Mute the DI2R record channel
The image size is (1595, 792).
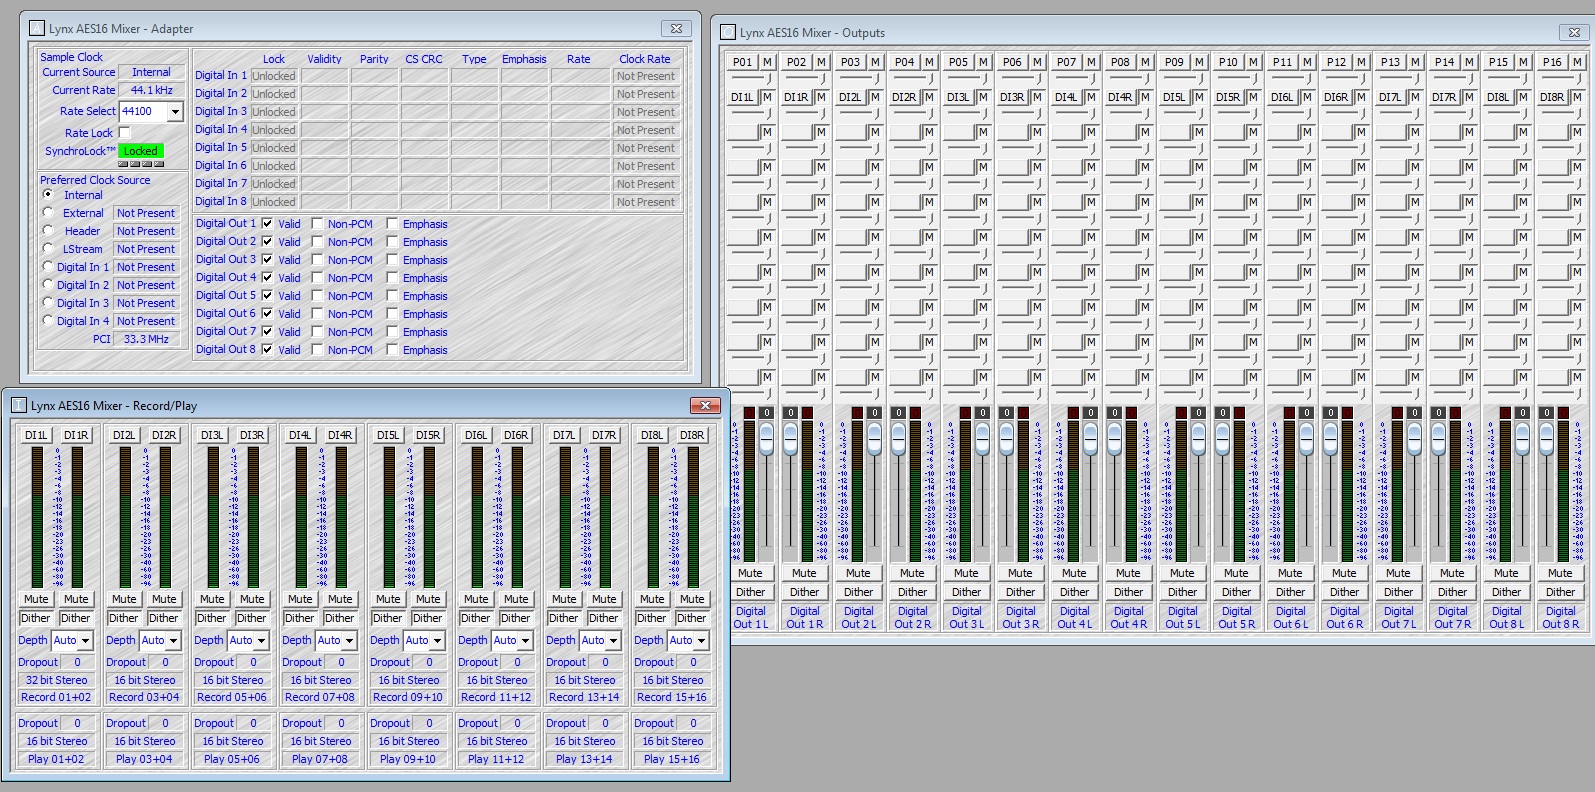164,599
